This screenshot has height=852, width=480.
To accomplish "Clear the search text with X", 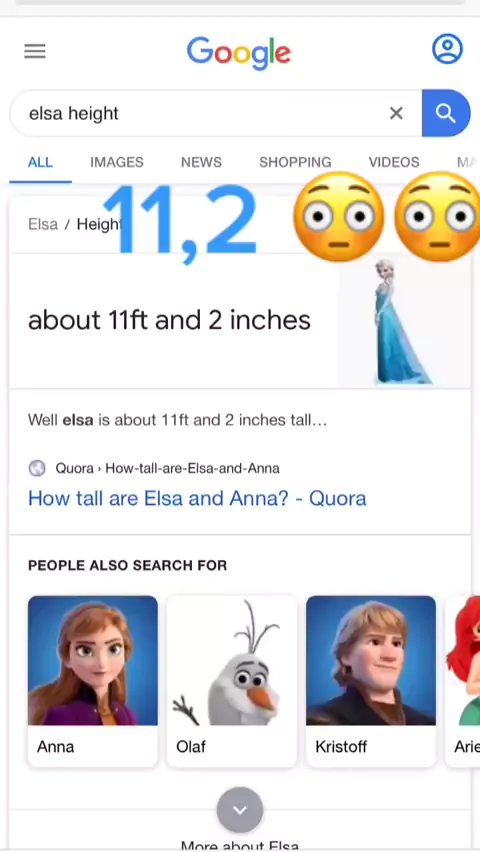I will 396,113.
